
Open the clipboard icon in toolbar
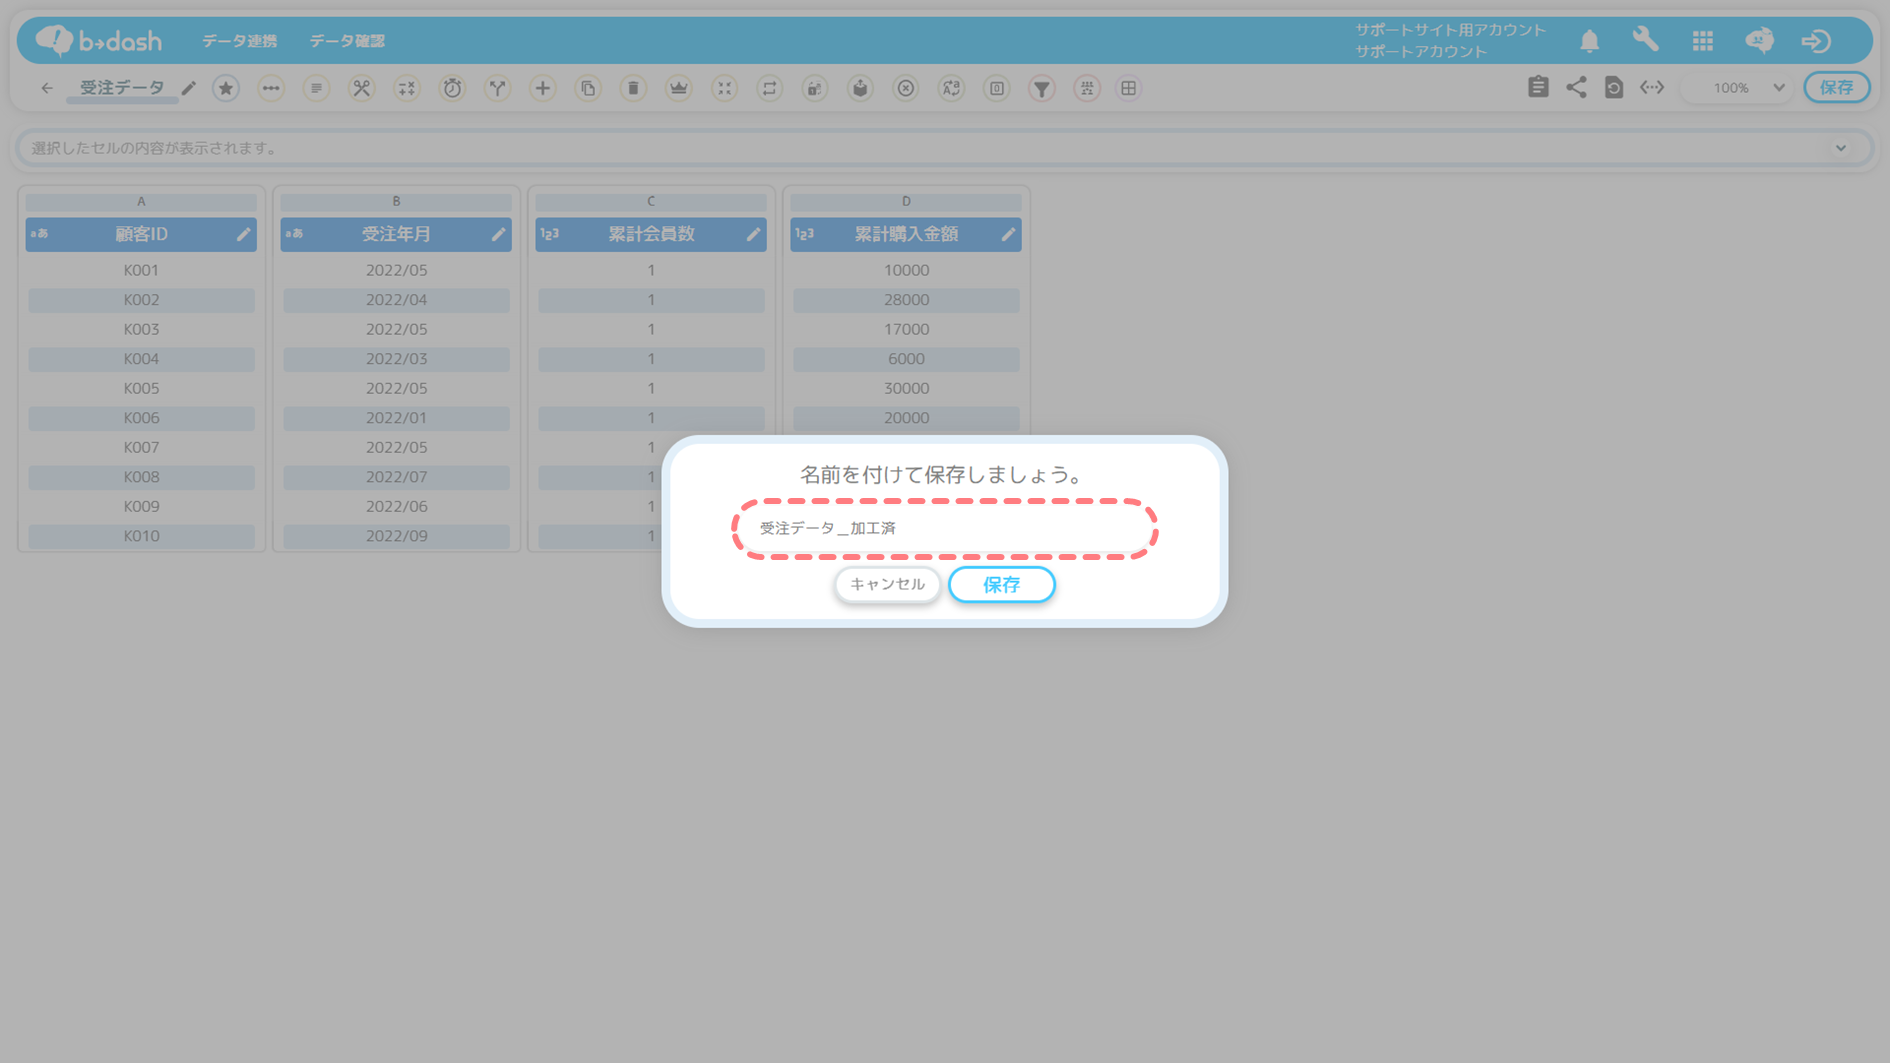pos(1538,87)
